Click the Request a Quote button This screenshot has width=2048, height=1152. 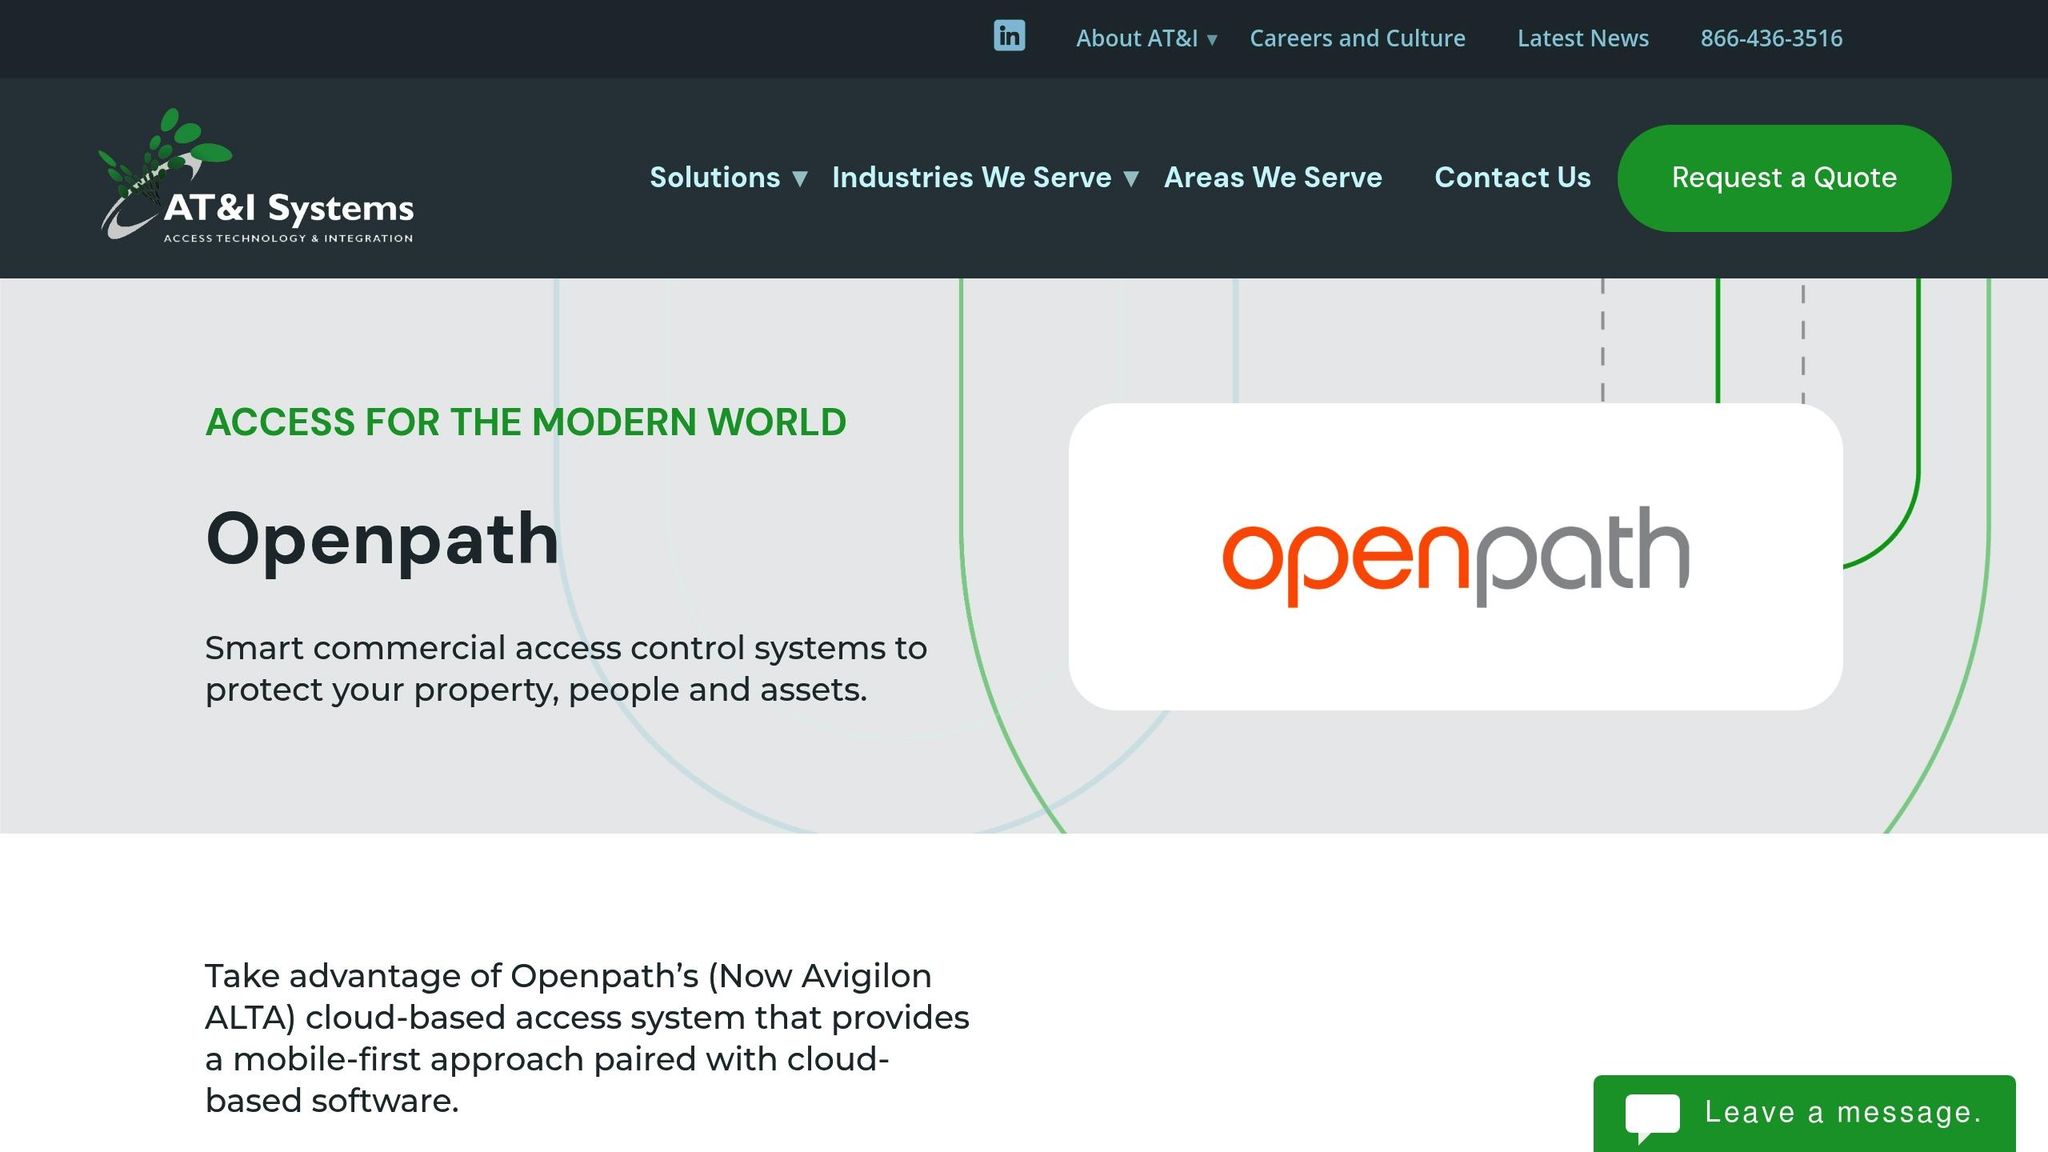coord(1783,178)
